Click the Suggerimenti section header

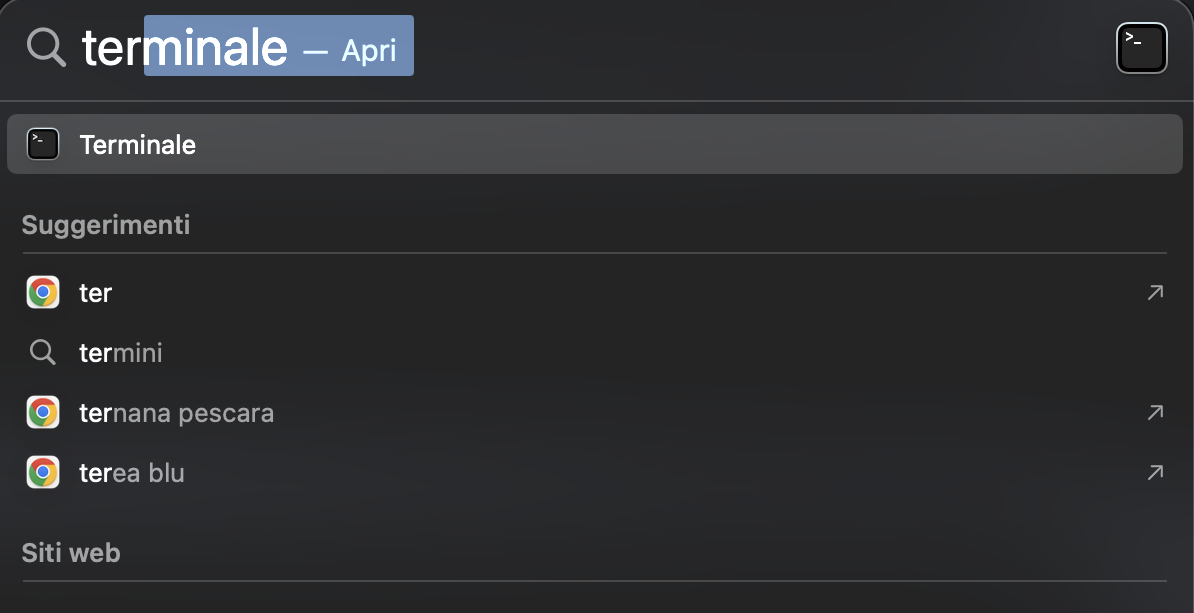[105, 224]
